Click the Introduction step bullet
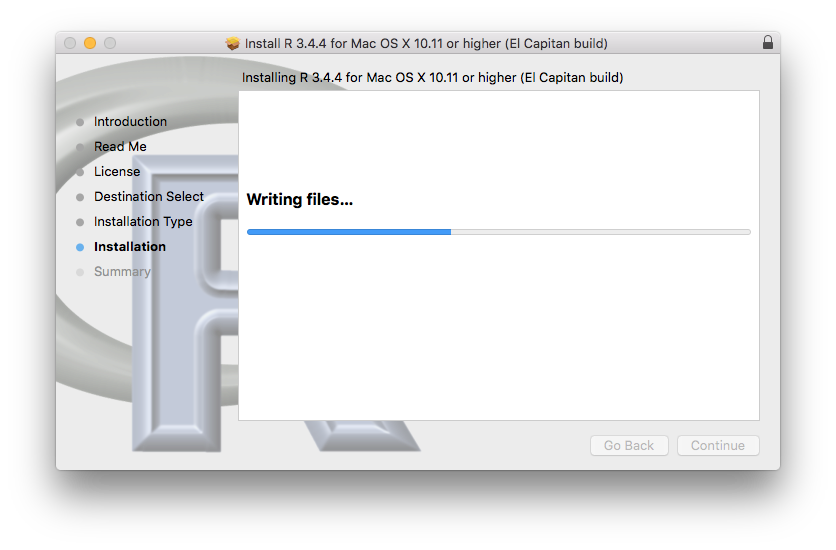The width and height of the screenshot is (836, 550). click(x=80, y=122)
